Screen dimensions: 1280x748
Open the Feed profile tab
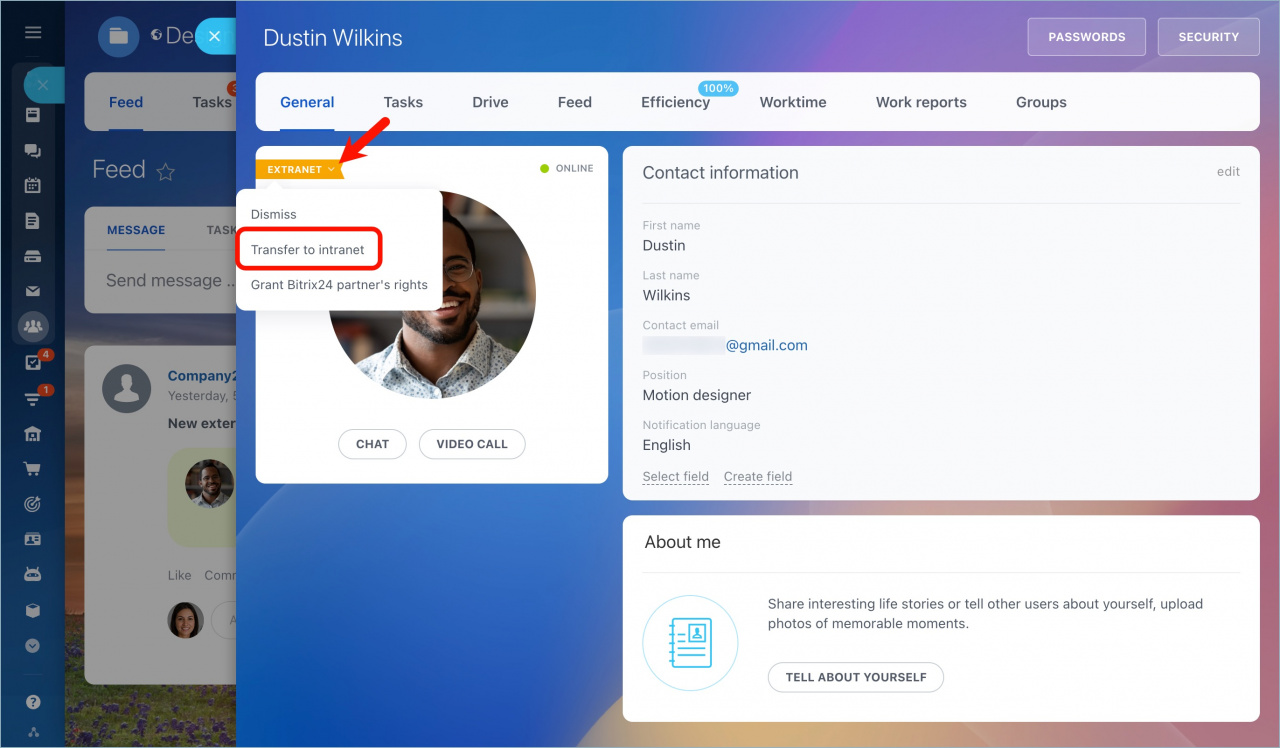[575, 102]
